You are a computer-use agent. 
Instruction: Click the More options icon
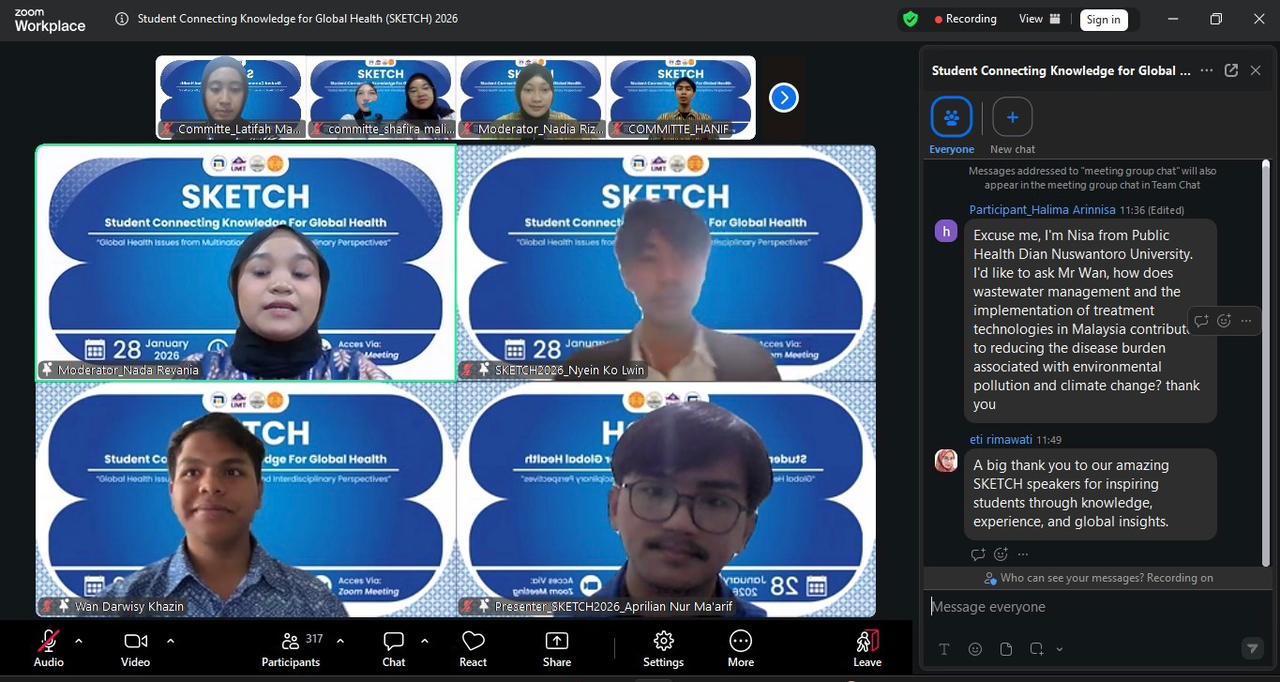740,648
